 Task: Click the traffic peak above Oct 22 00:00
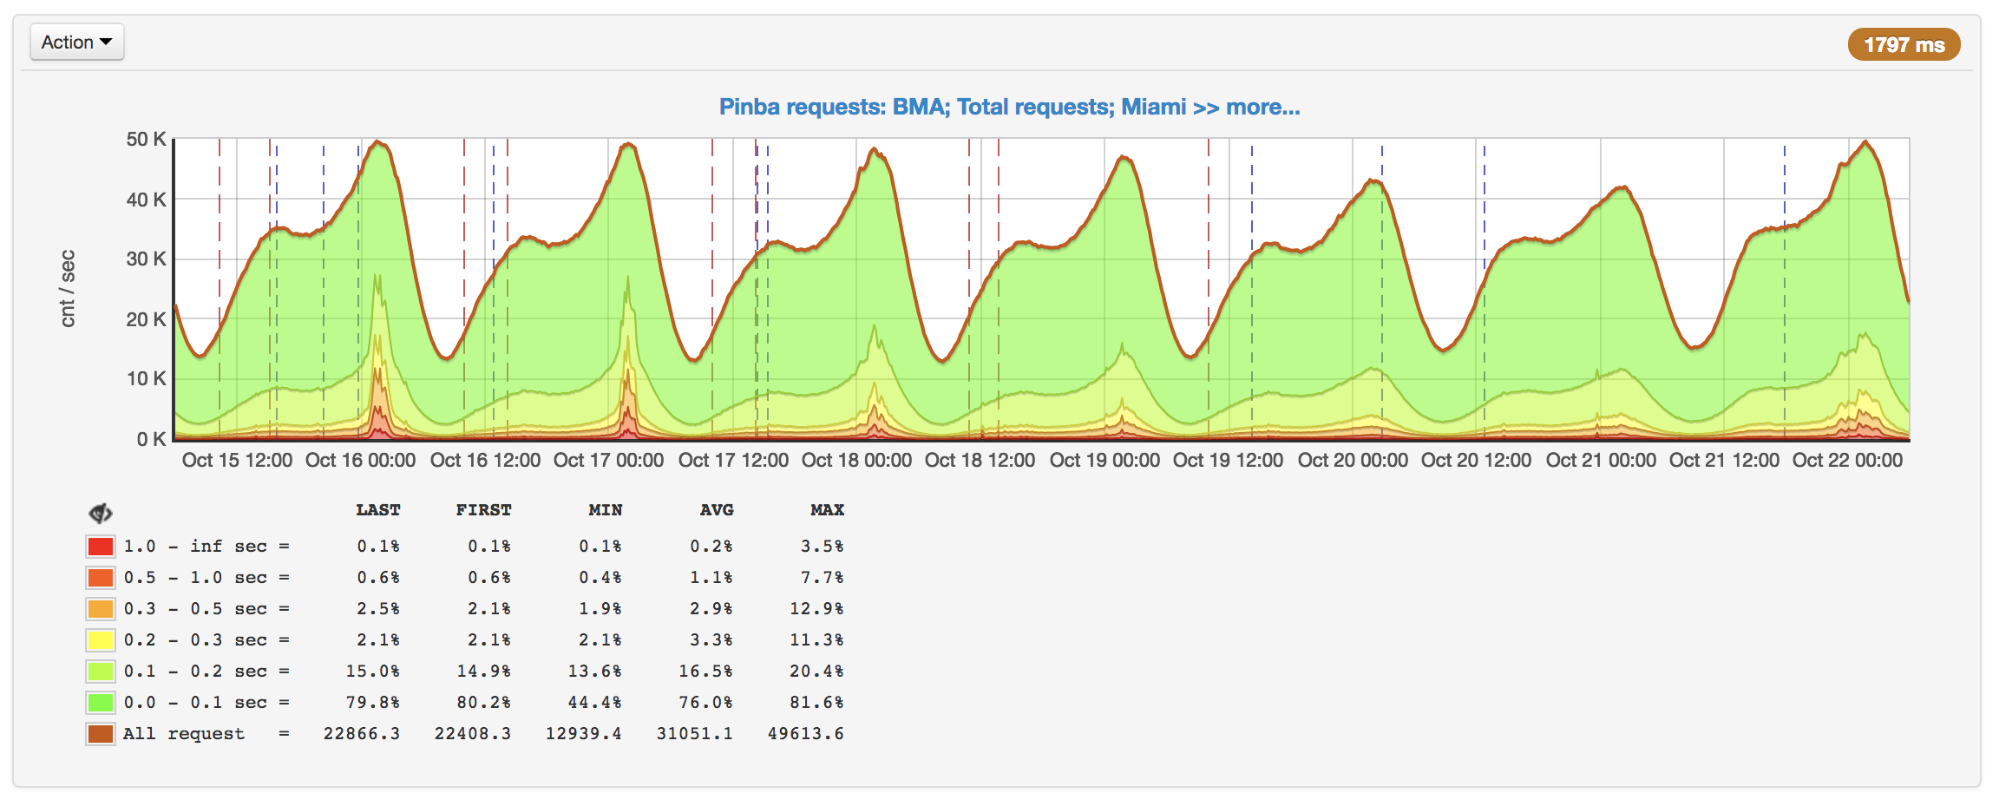click(1865, 143)
